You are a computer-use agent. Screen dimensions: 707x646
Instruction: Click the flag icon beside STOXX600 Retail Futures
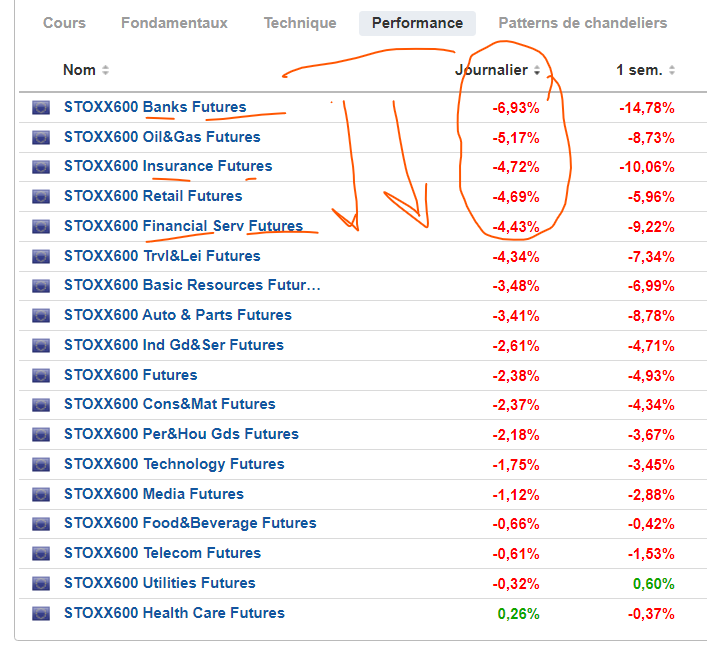41,196
